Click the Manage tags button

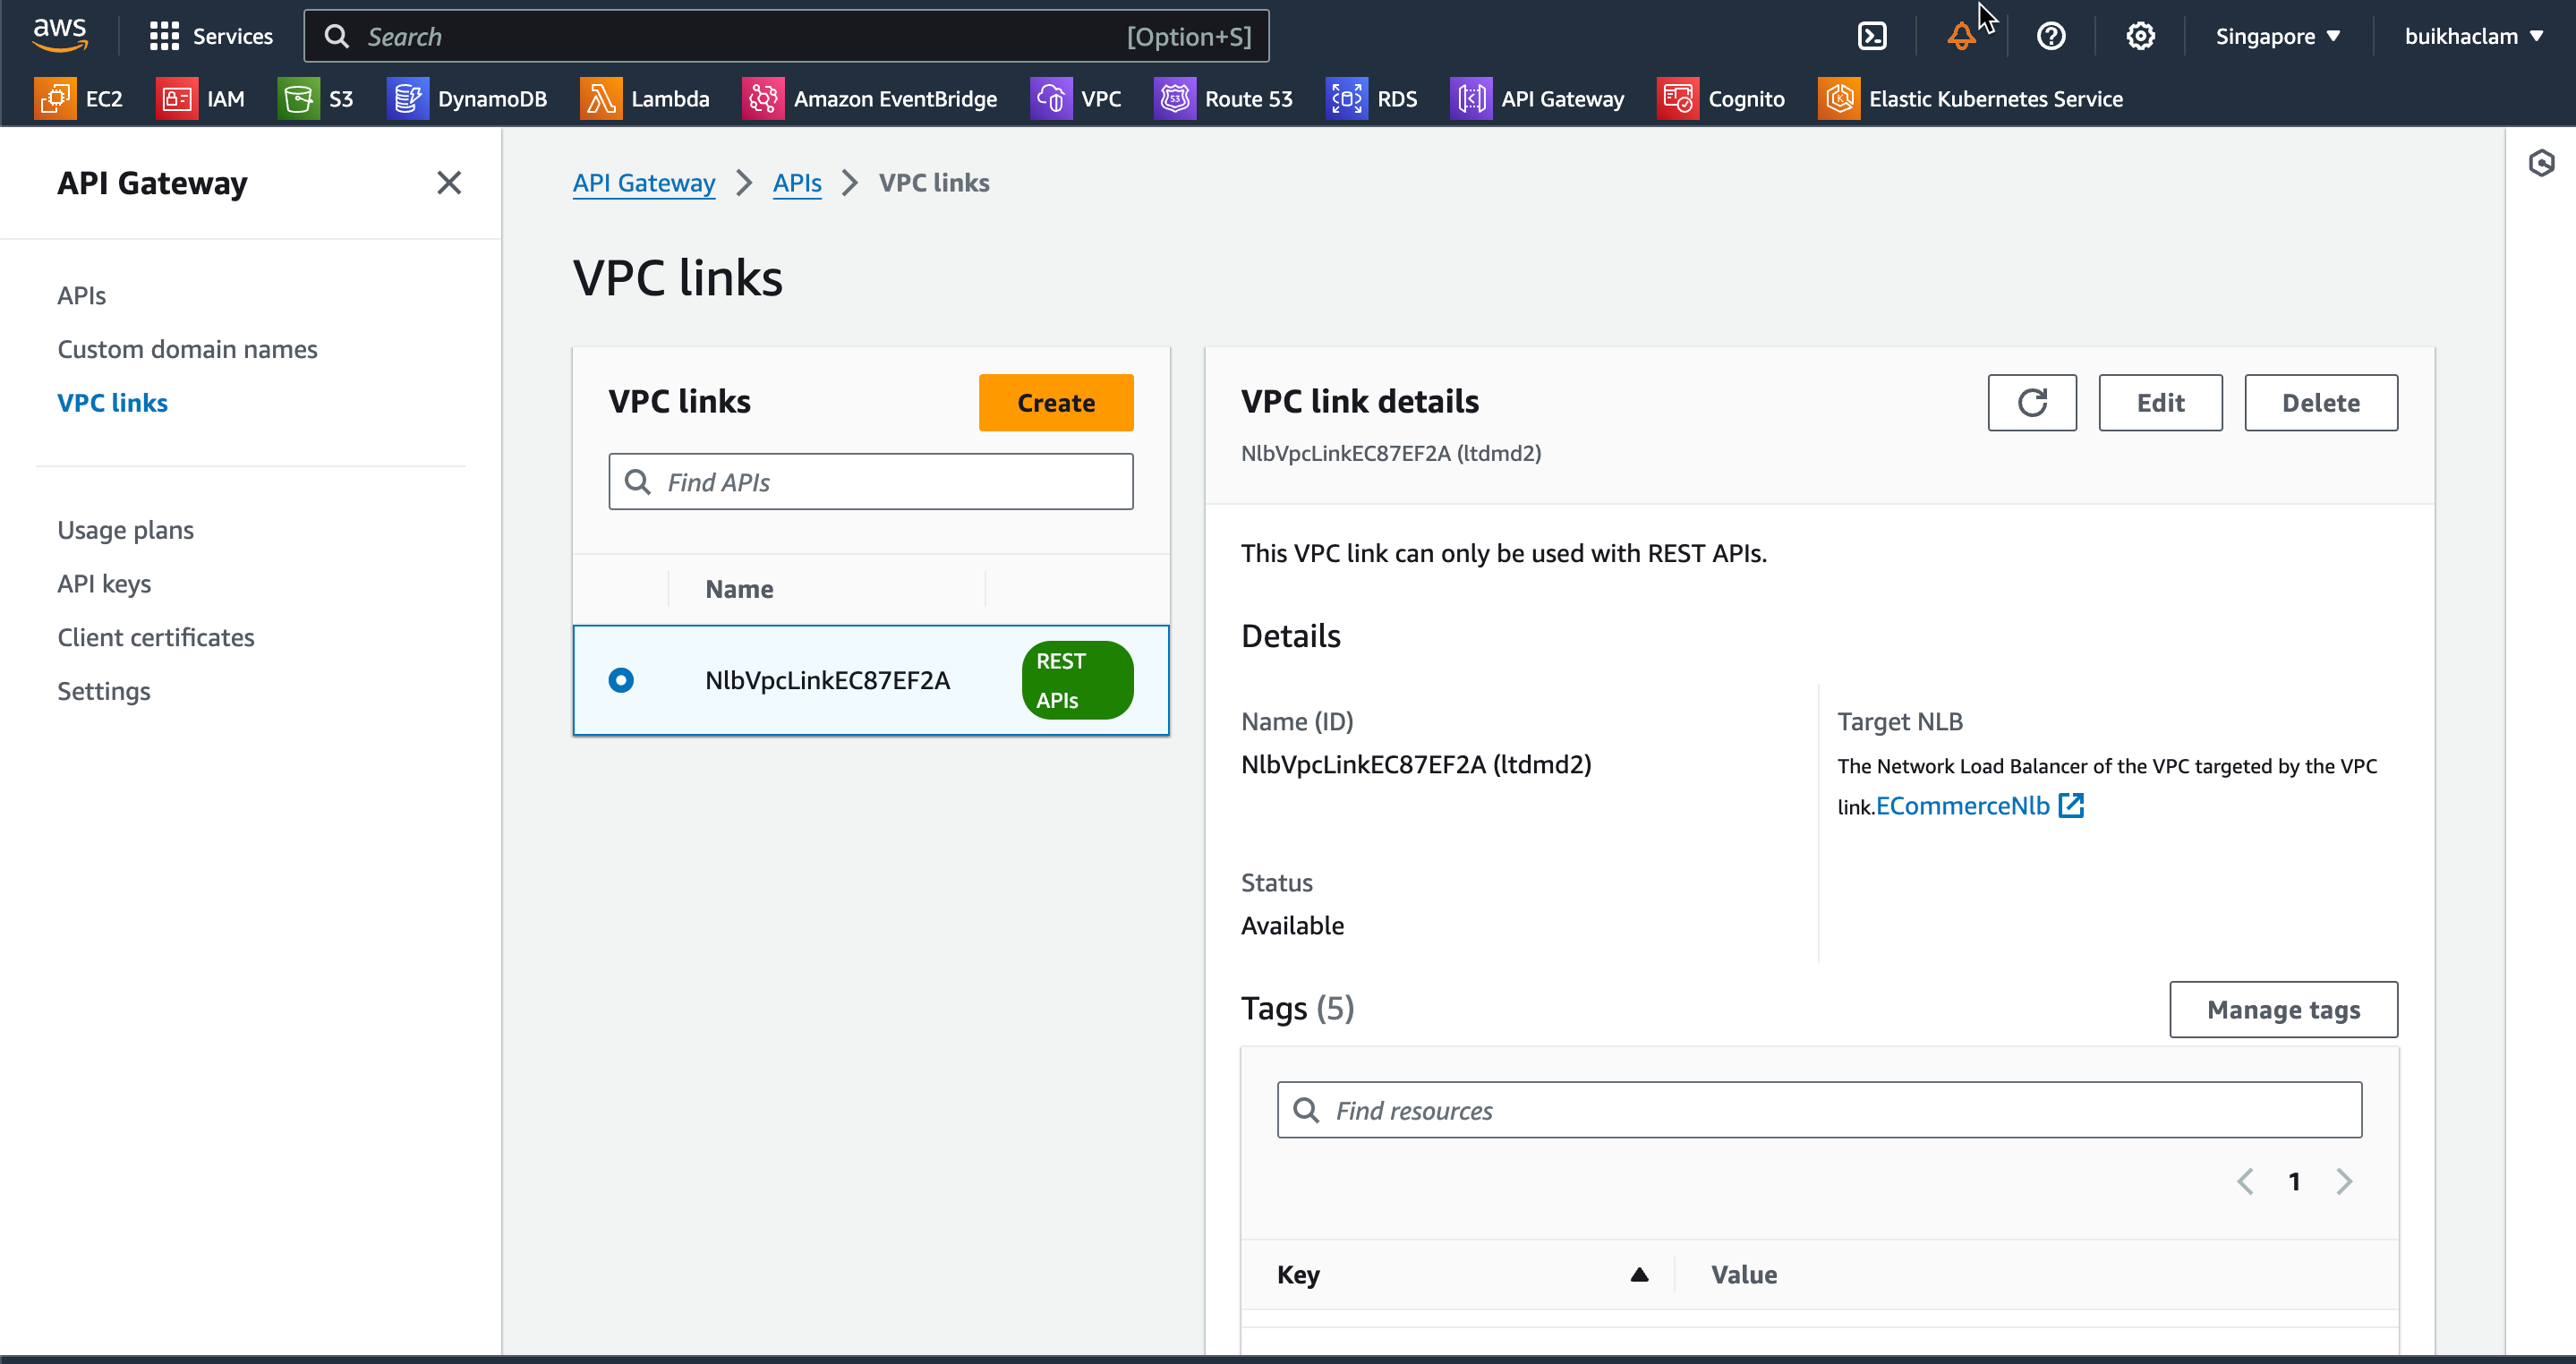[2283, 1009]
